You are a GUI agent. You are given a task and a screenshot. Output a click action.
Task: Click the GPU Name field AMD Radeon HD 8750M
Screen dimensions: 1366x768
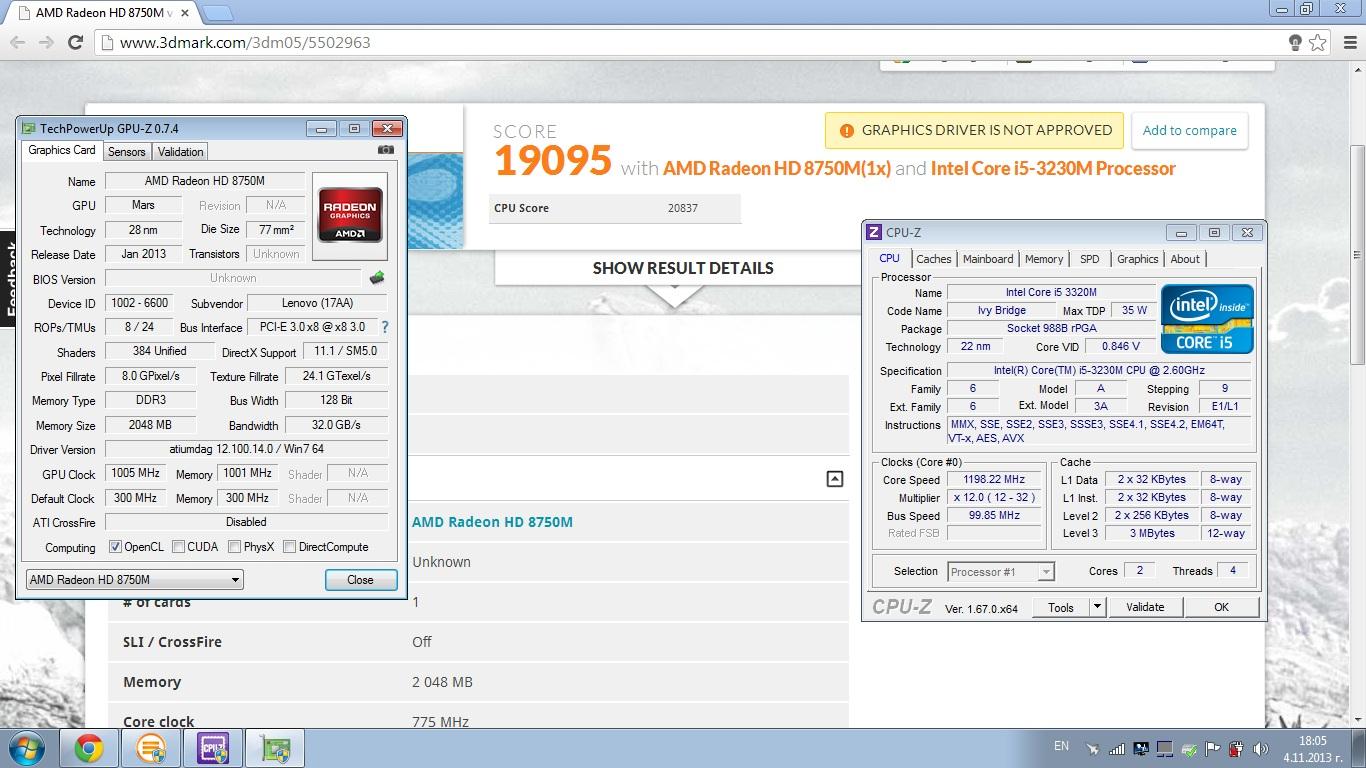pos(205,181)
